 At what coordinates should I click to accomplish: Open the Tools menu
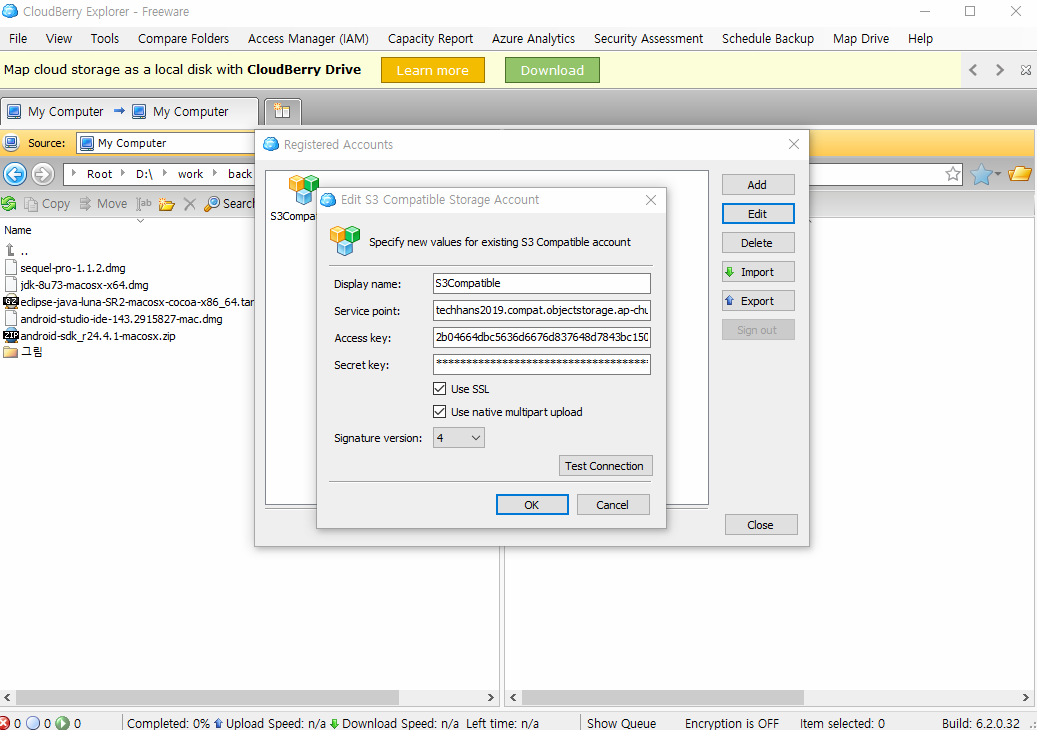click(104, 38)
